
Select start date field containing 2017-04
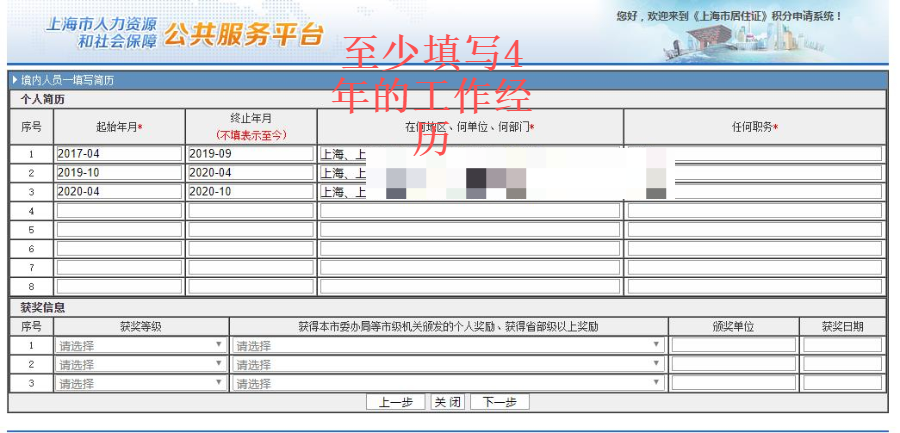(x=119, y=153)
